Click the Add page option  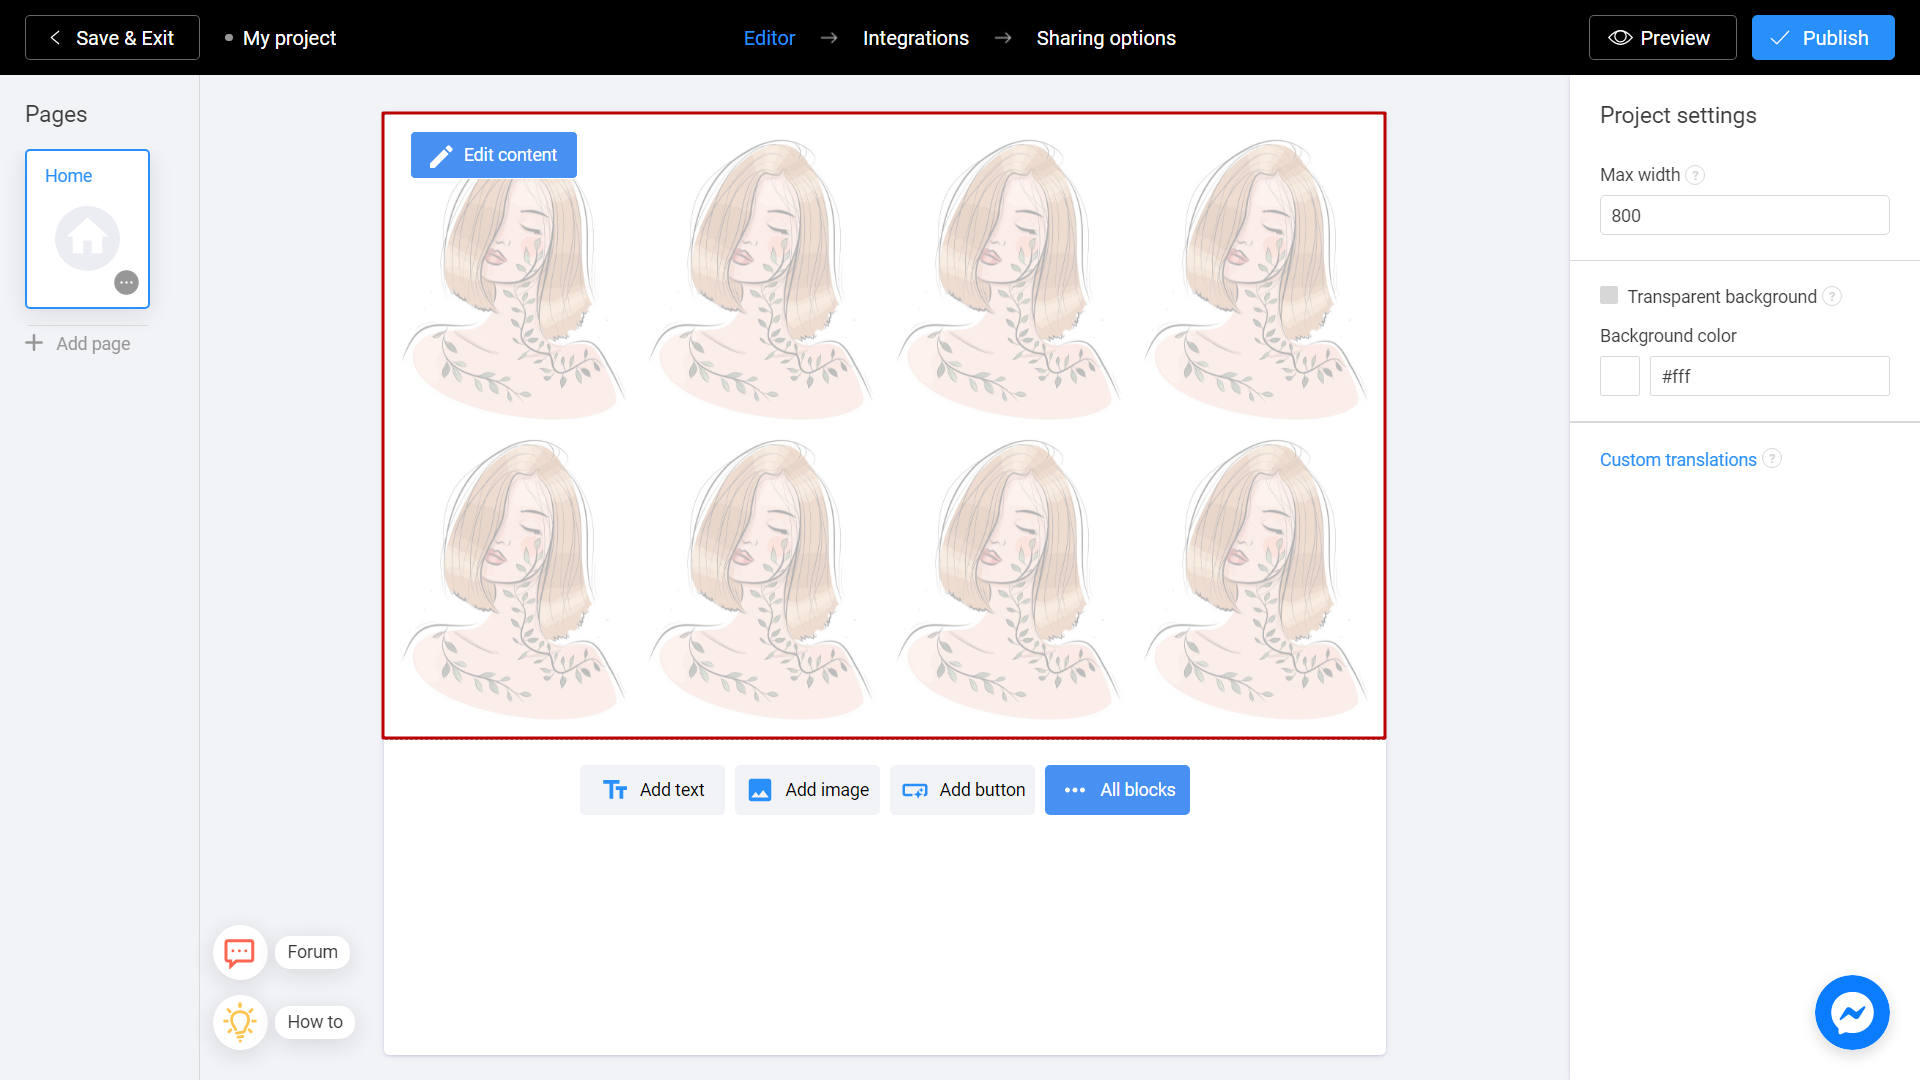[x=79, y=344]
